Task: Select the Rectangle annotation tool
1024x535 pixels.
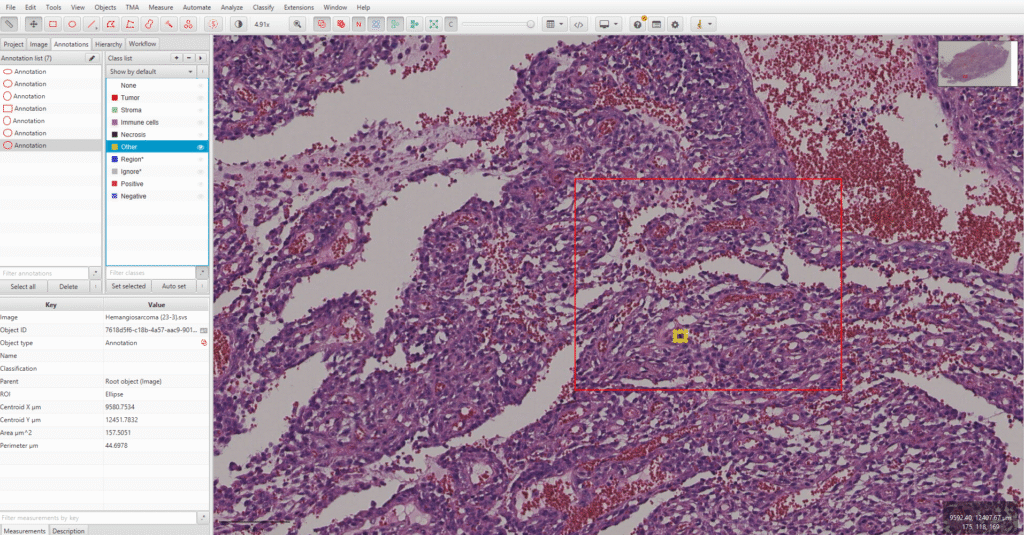Action: [53, 23]
